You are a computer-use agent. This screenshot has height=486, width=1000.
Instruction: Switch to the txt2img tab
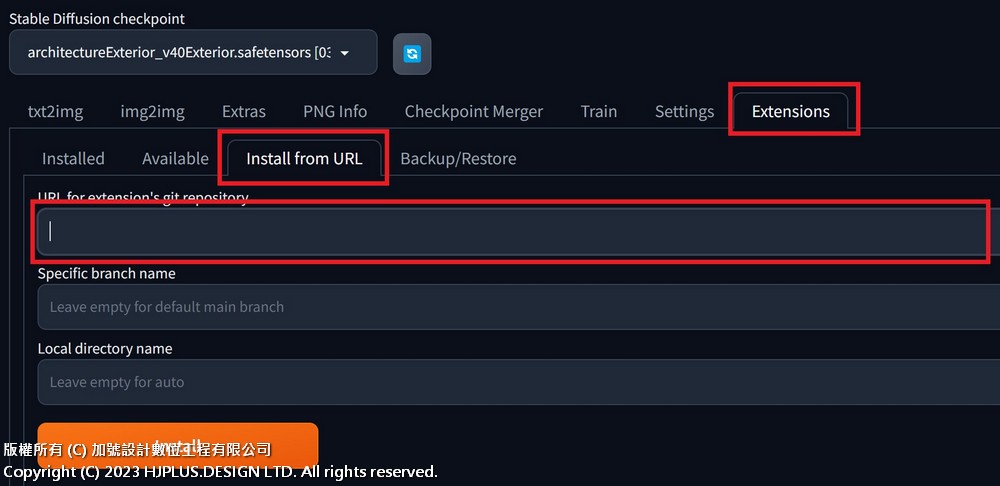point(55,111)
